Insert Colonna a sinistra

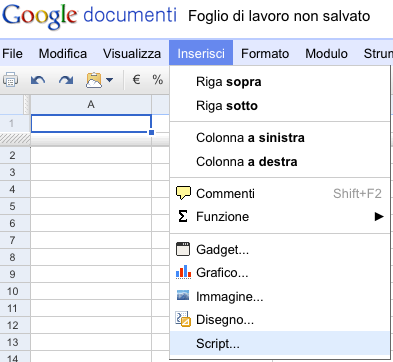[280, 138]
